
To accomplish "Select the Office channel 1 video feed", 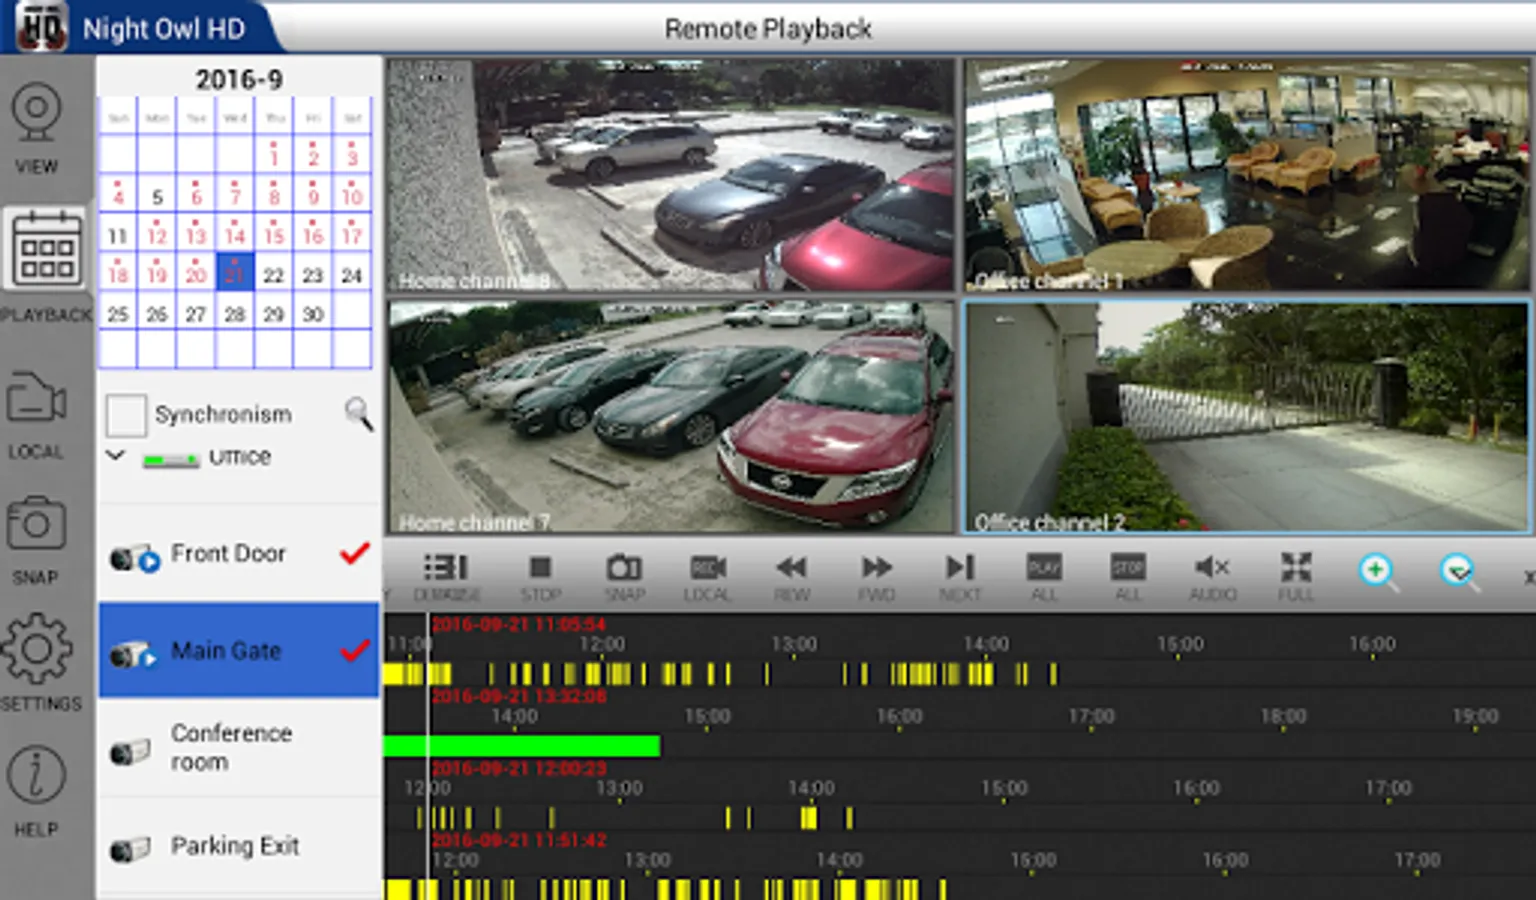I will click(1247, 175).
